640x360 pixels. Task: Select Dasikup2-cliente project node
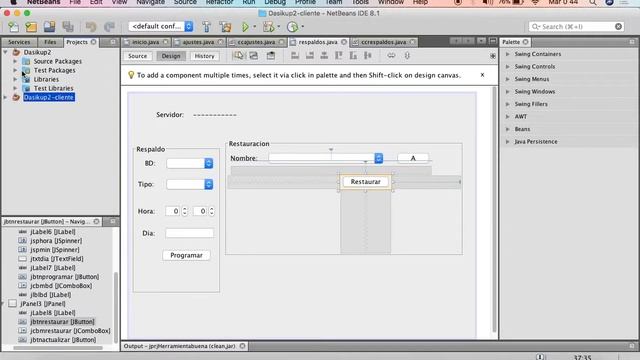coord(49,97)
